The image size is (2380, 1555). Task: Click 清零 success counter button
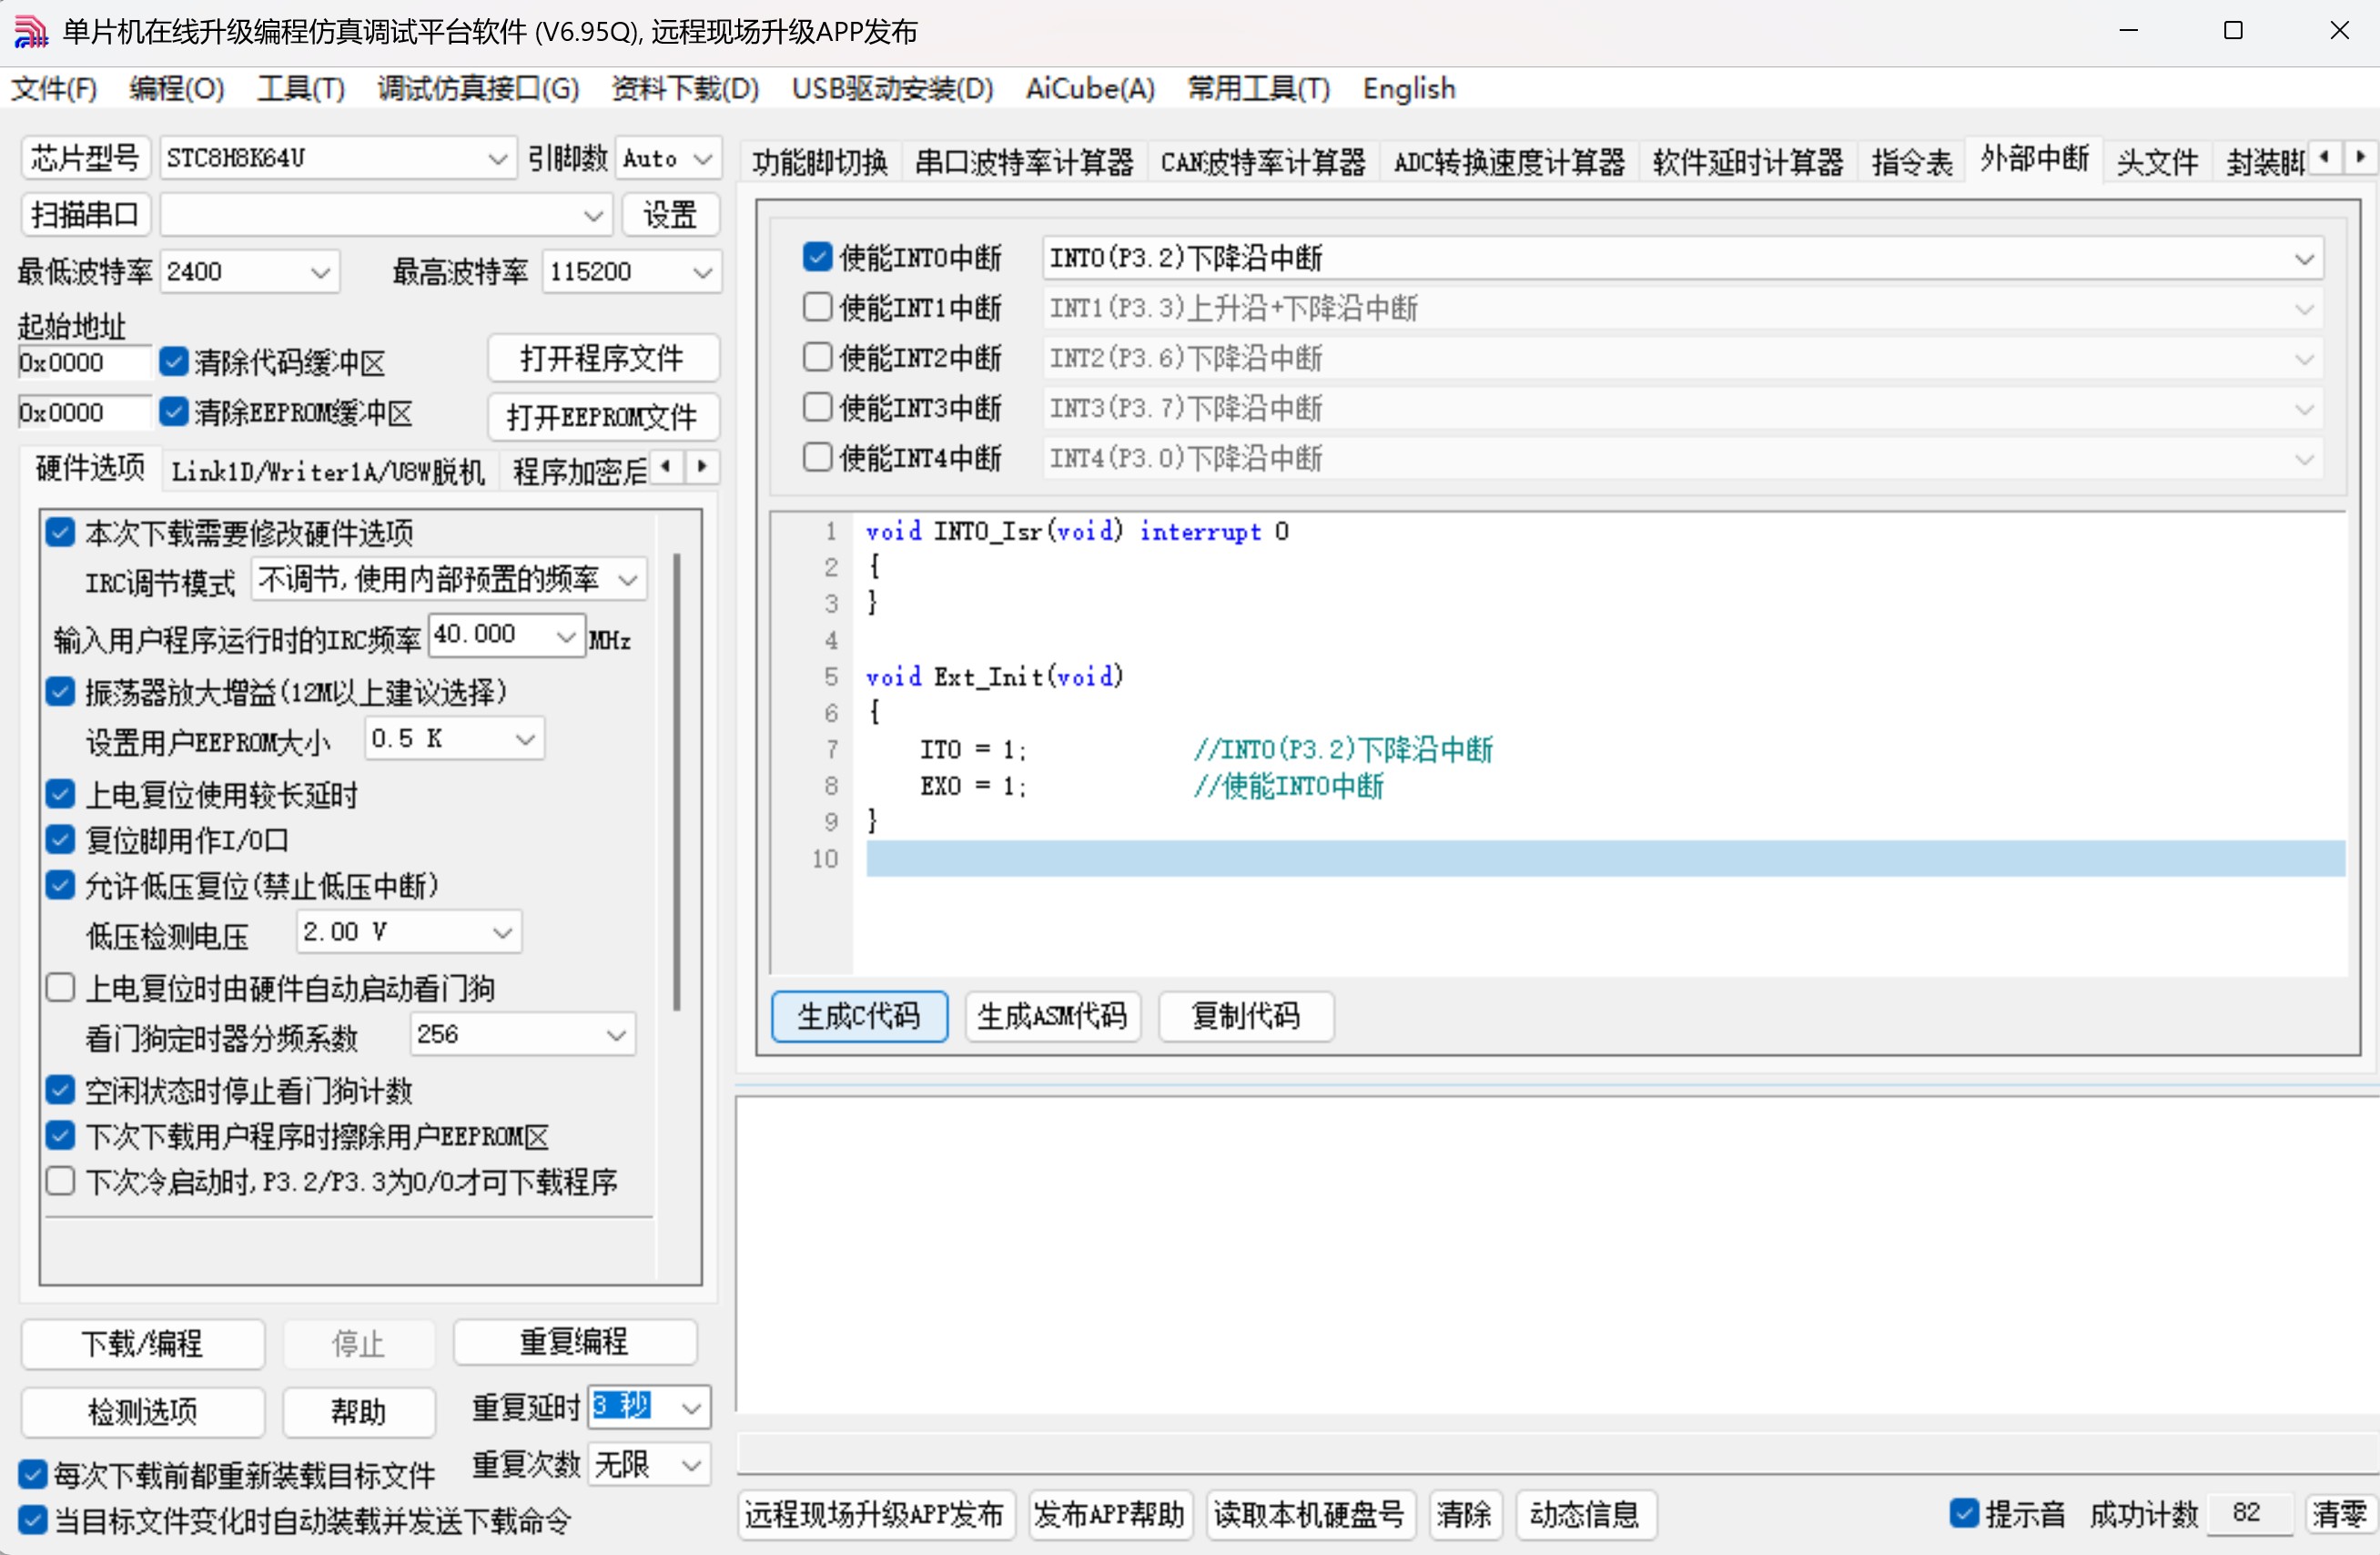(2340, 1513)
